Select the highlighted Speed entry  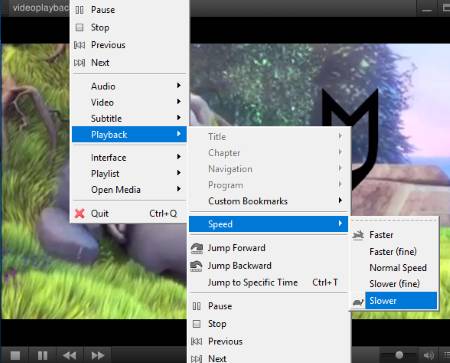click(269, 224)
